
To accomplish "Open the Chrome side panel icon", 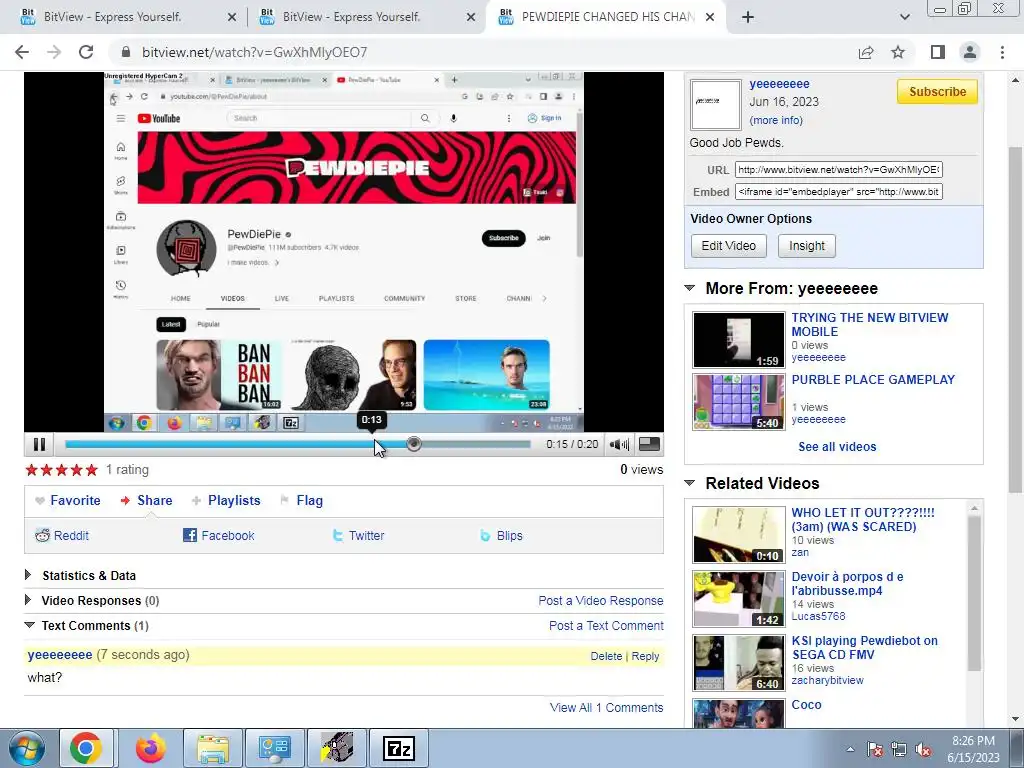I will 938,52.
